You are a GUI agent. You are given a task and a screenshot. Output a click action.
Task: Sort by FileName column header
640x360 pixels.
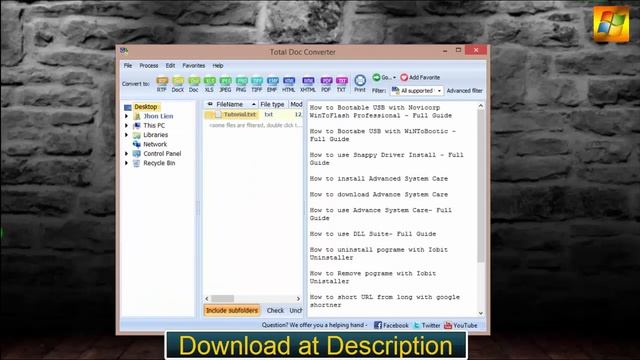click(x=230, y=104)
